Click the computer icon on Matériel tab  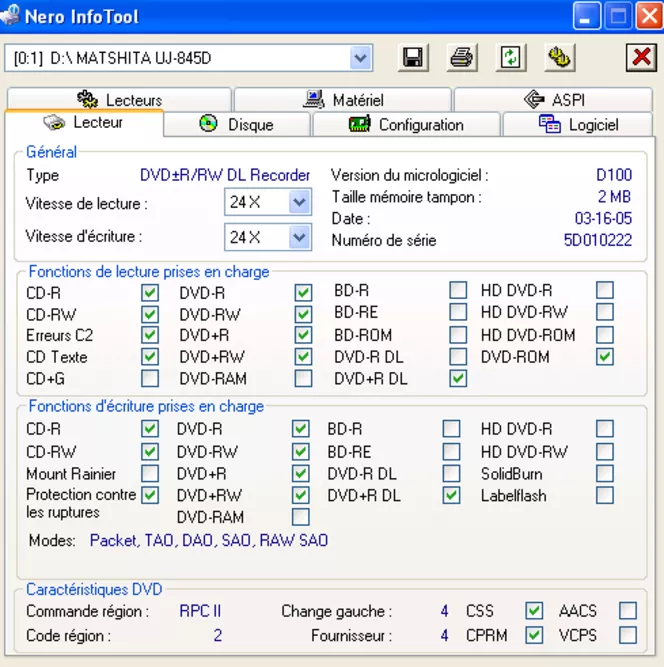314,100
